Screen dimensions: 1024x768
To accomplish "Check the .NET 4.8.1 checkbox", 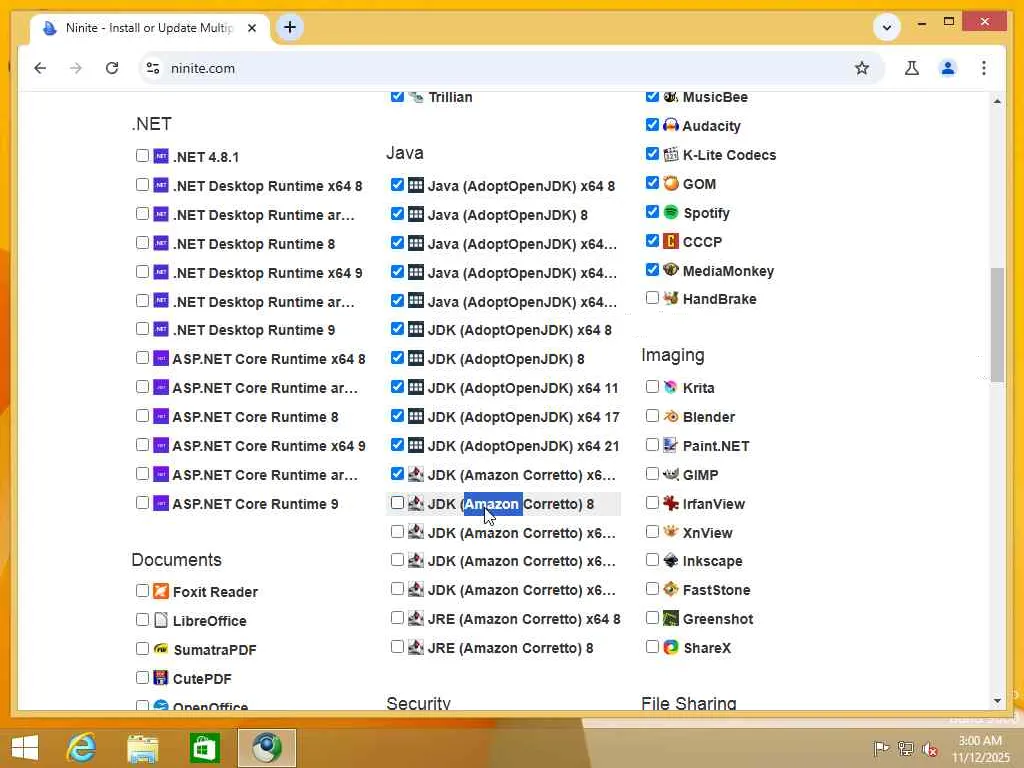I will click(x=142, y=155).
